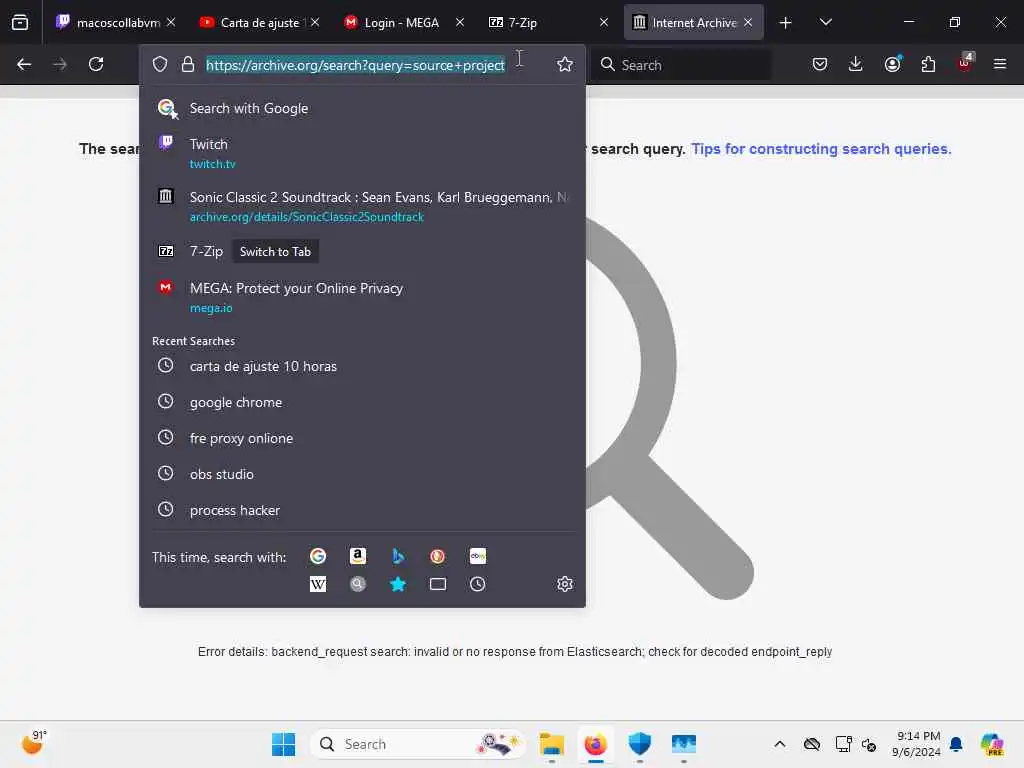This screenshot has height=768, width=1024.
Task: Search this time with Wikipedia
Action: [318, 584]
